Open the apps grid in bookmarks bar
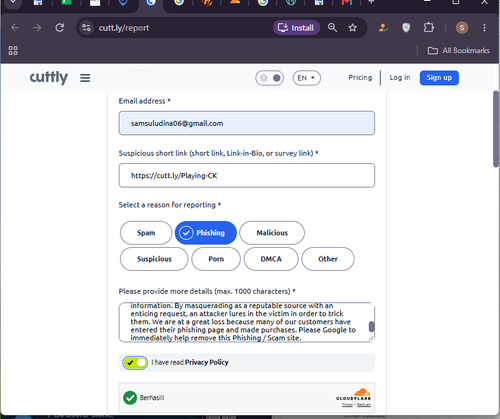Viewport: 500px width, 419px height. pos(13,51)
